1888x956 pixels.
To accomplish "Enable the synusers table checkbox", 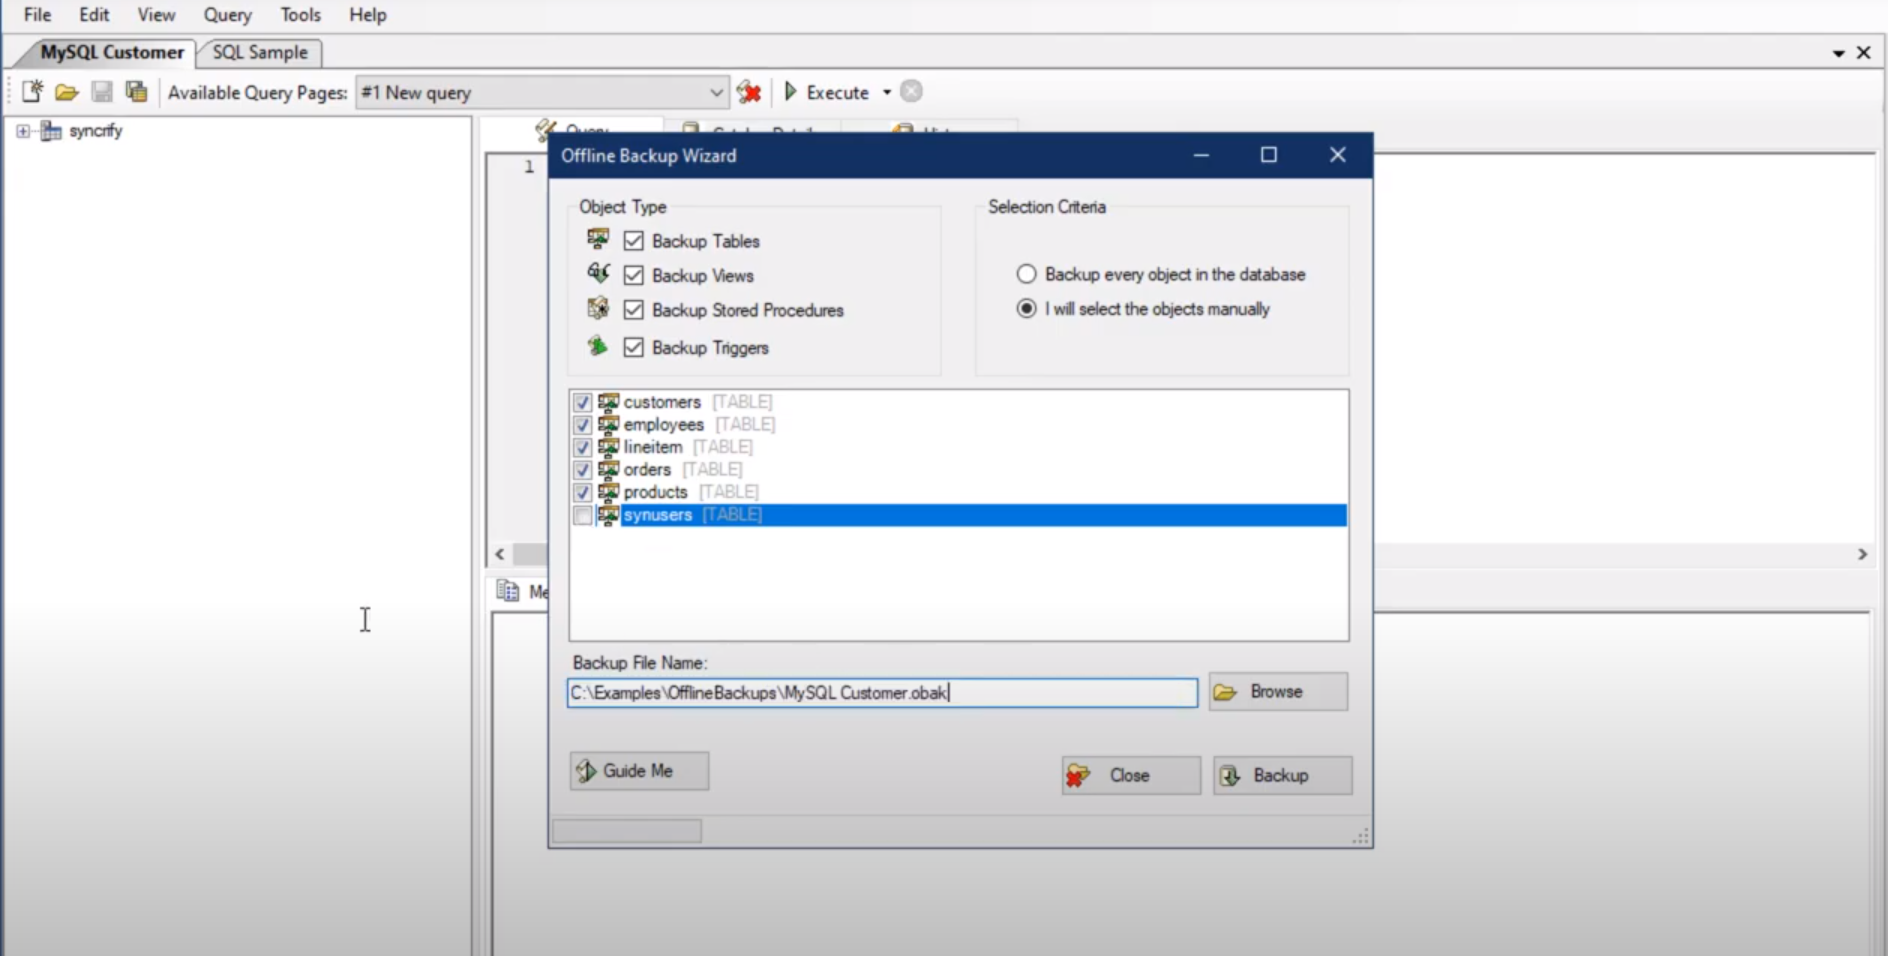I will point(582,515).
